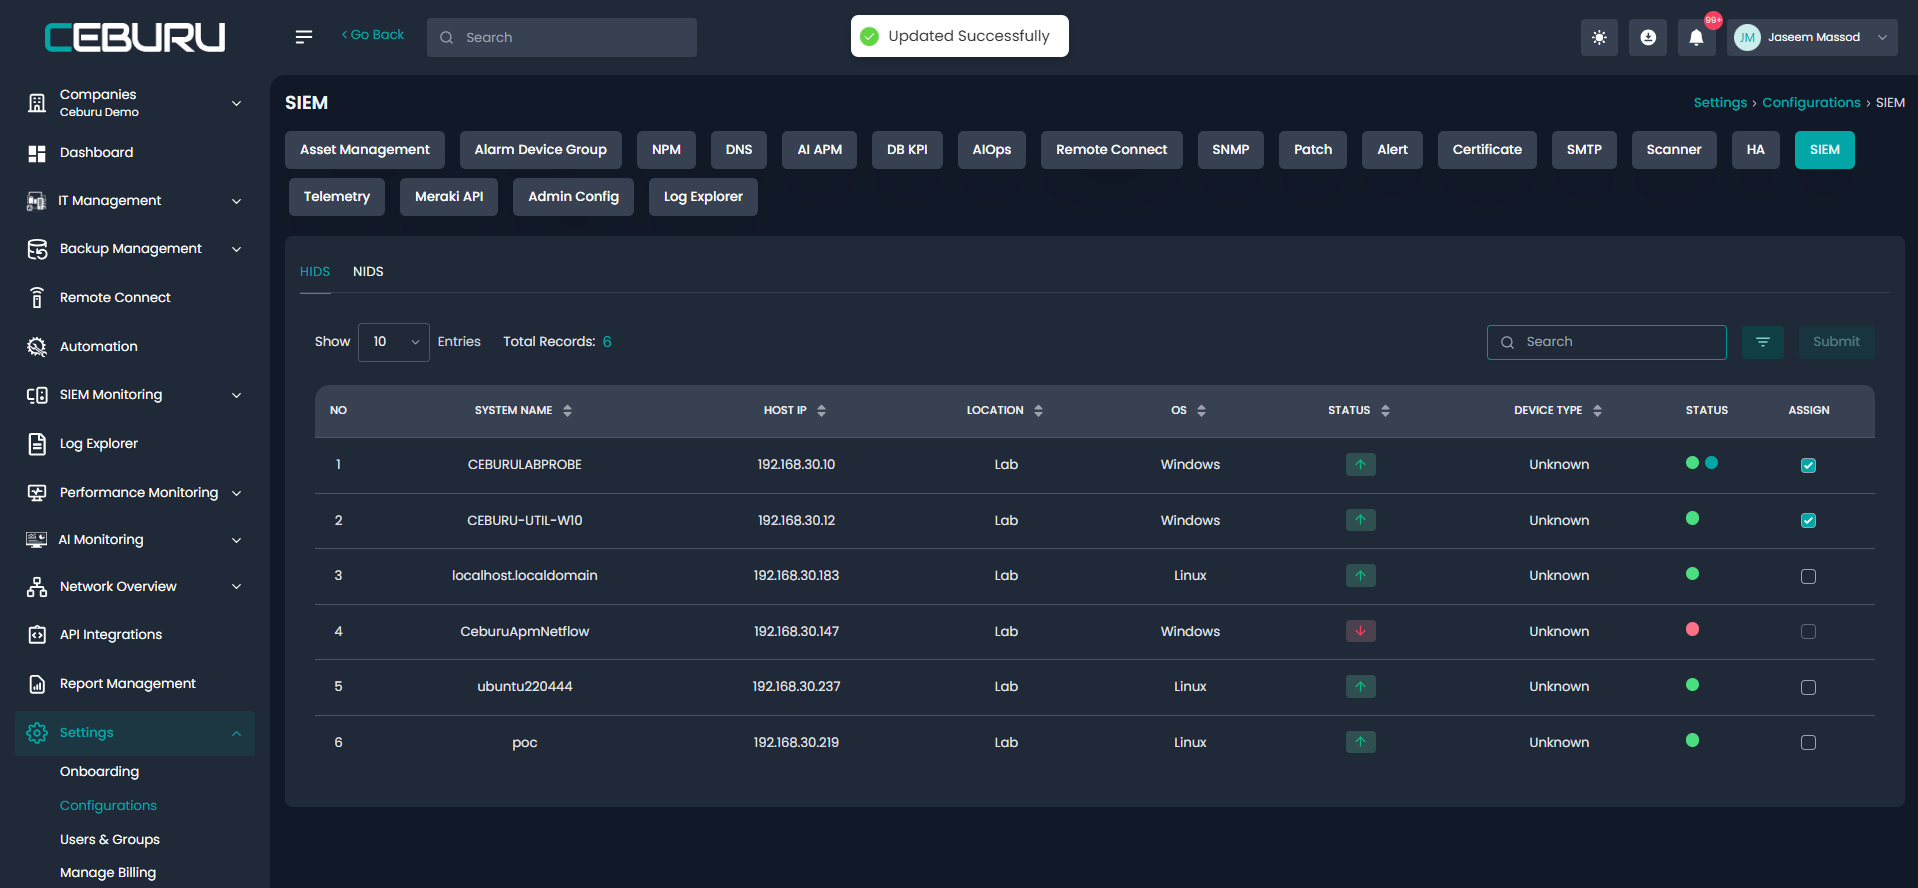Image resolution: width=1918 pixels, height=888 pixels.
Task: Click the SIEM Monitoring sidebar icon
Action: coord(37,395)
